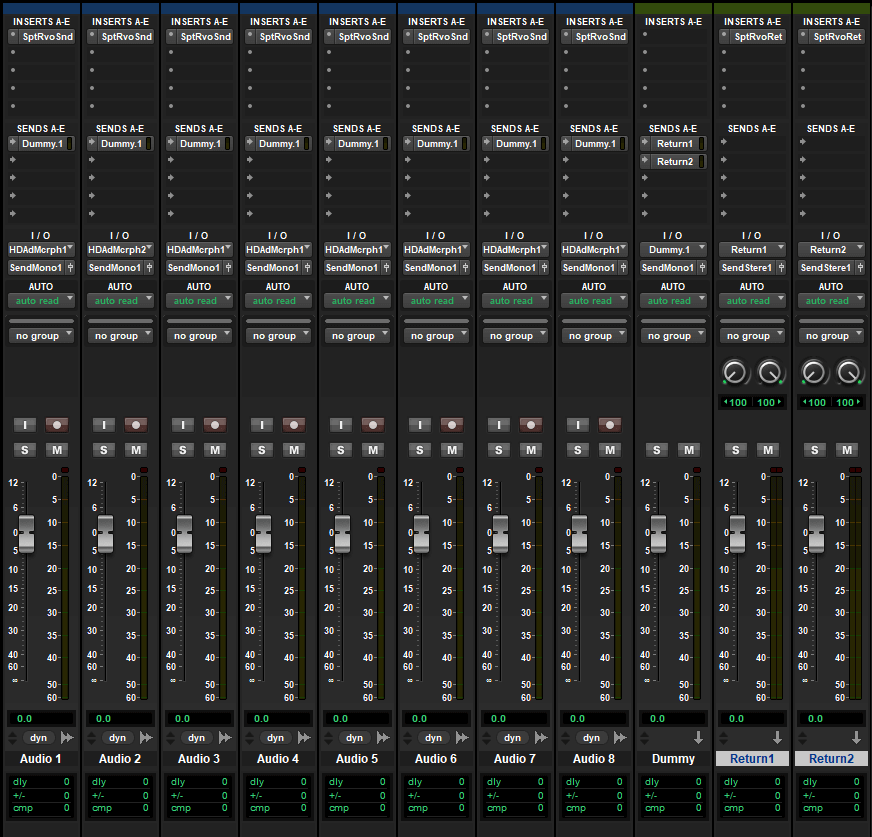
Task: Open the Return1 input path selector
Action: 752,249
